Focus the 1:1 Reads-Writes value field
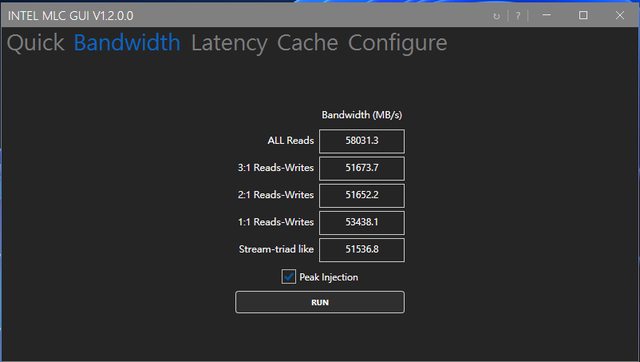Image resolution: width=640 pixels, height=362 pixels. pos(362,222)
